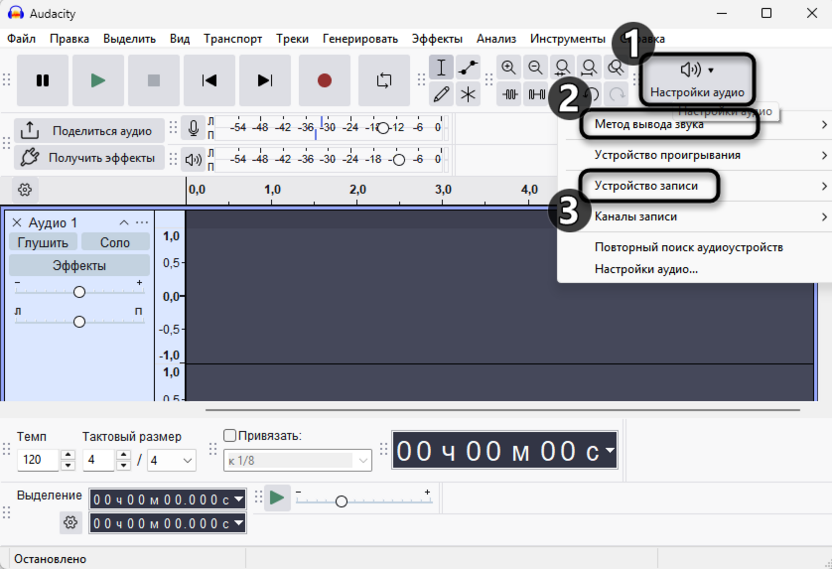This screenshot has width=832, height=569.
Task: Open the Настройки аудио dropdown button
Action: coord(697,79)
